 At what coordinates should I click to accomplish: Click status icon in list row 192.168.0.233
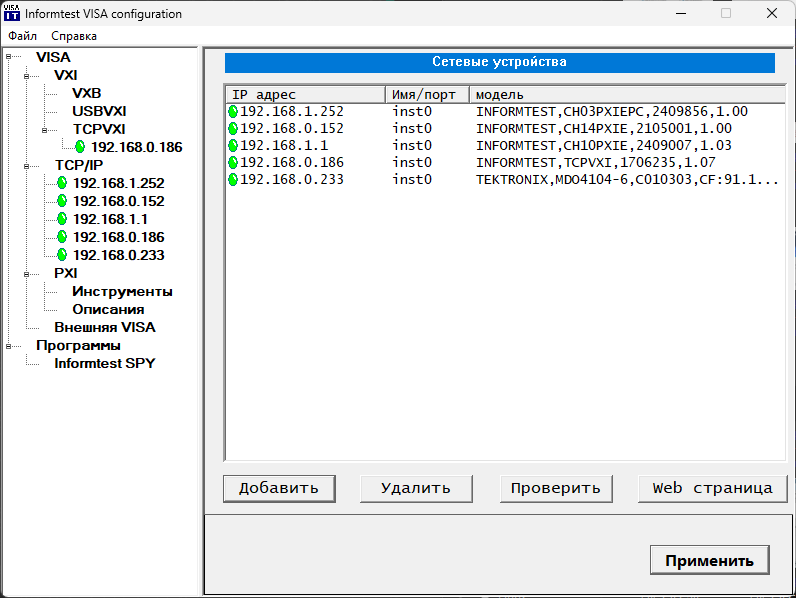pyautogui.click(x=233, y=180)
